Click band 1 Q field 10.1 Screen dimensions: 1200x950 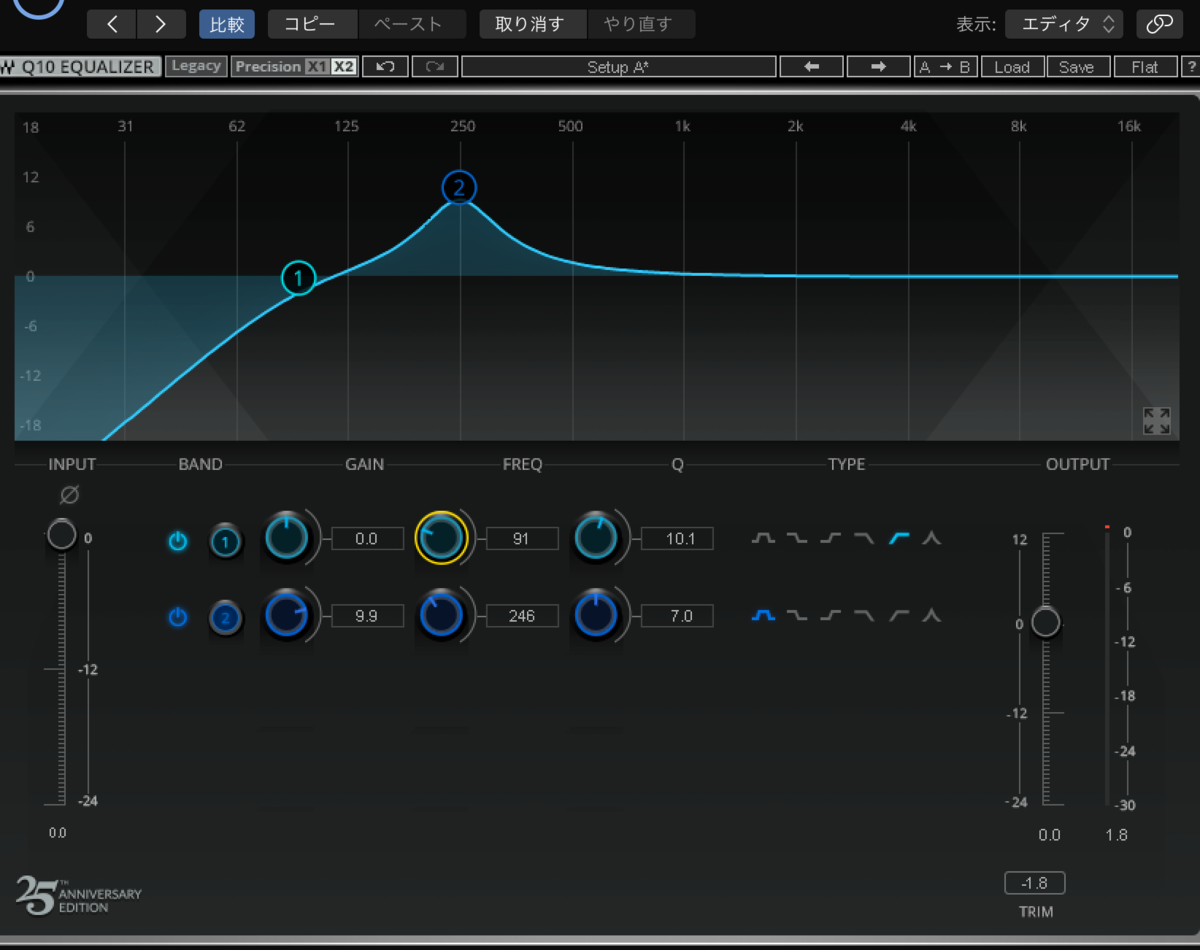[x=678, y=539]
